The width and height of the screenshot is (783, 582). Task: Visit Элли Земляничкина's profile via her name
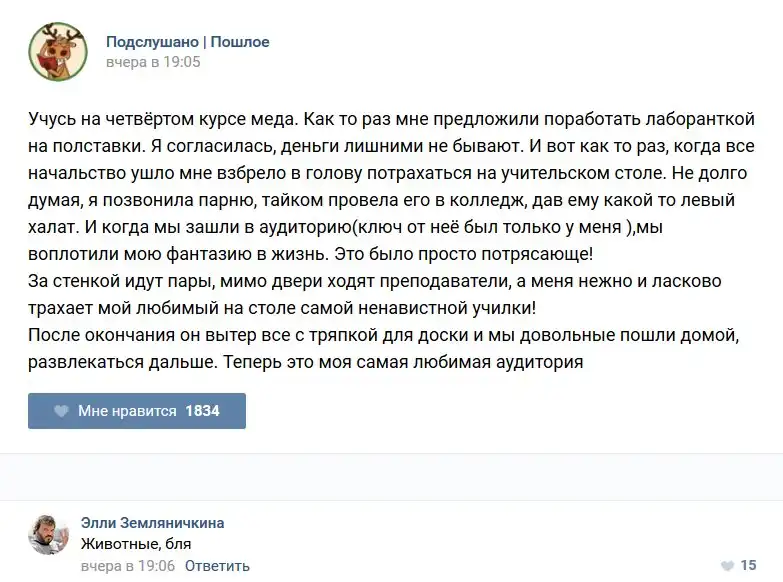click(x=152, y=523)
